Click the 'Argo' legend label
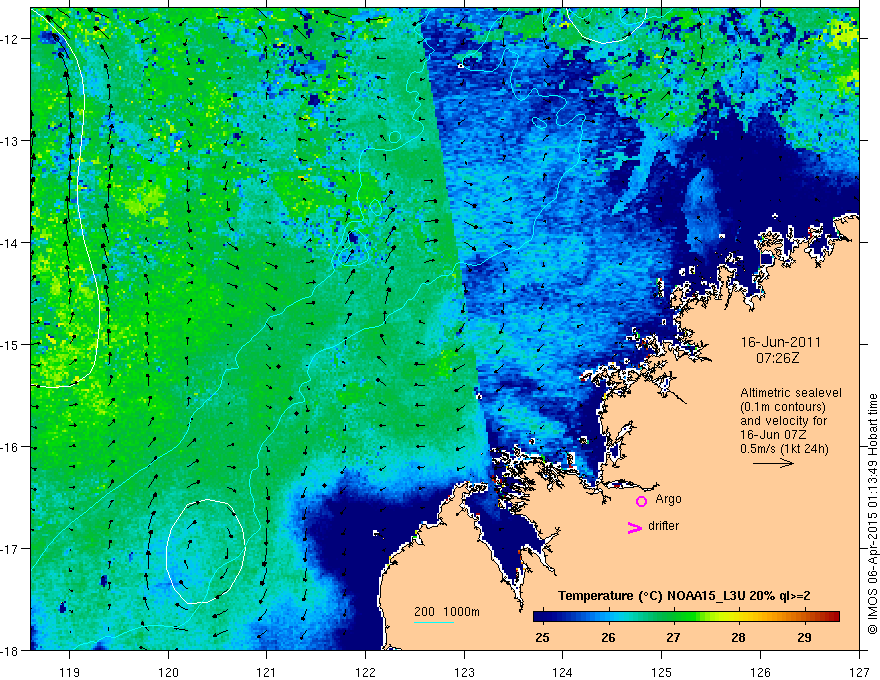880x680 pixels. click(668, 499)
